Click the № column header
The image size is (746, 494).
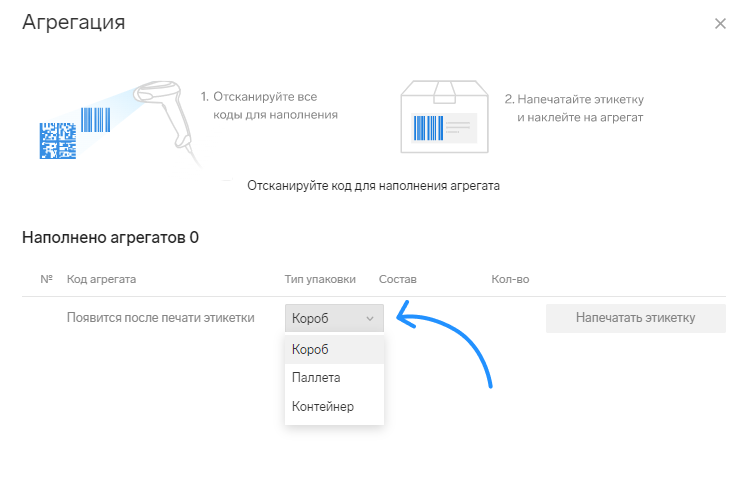pyautogui.click(x=46, y=279)
